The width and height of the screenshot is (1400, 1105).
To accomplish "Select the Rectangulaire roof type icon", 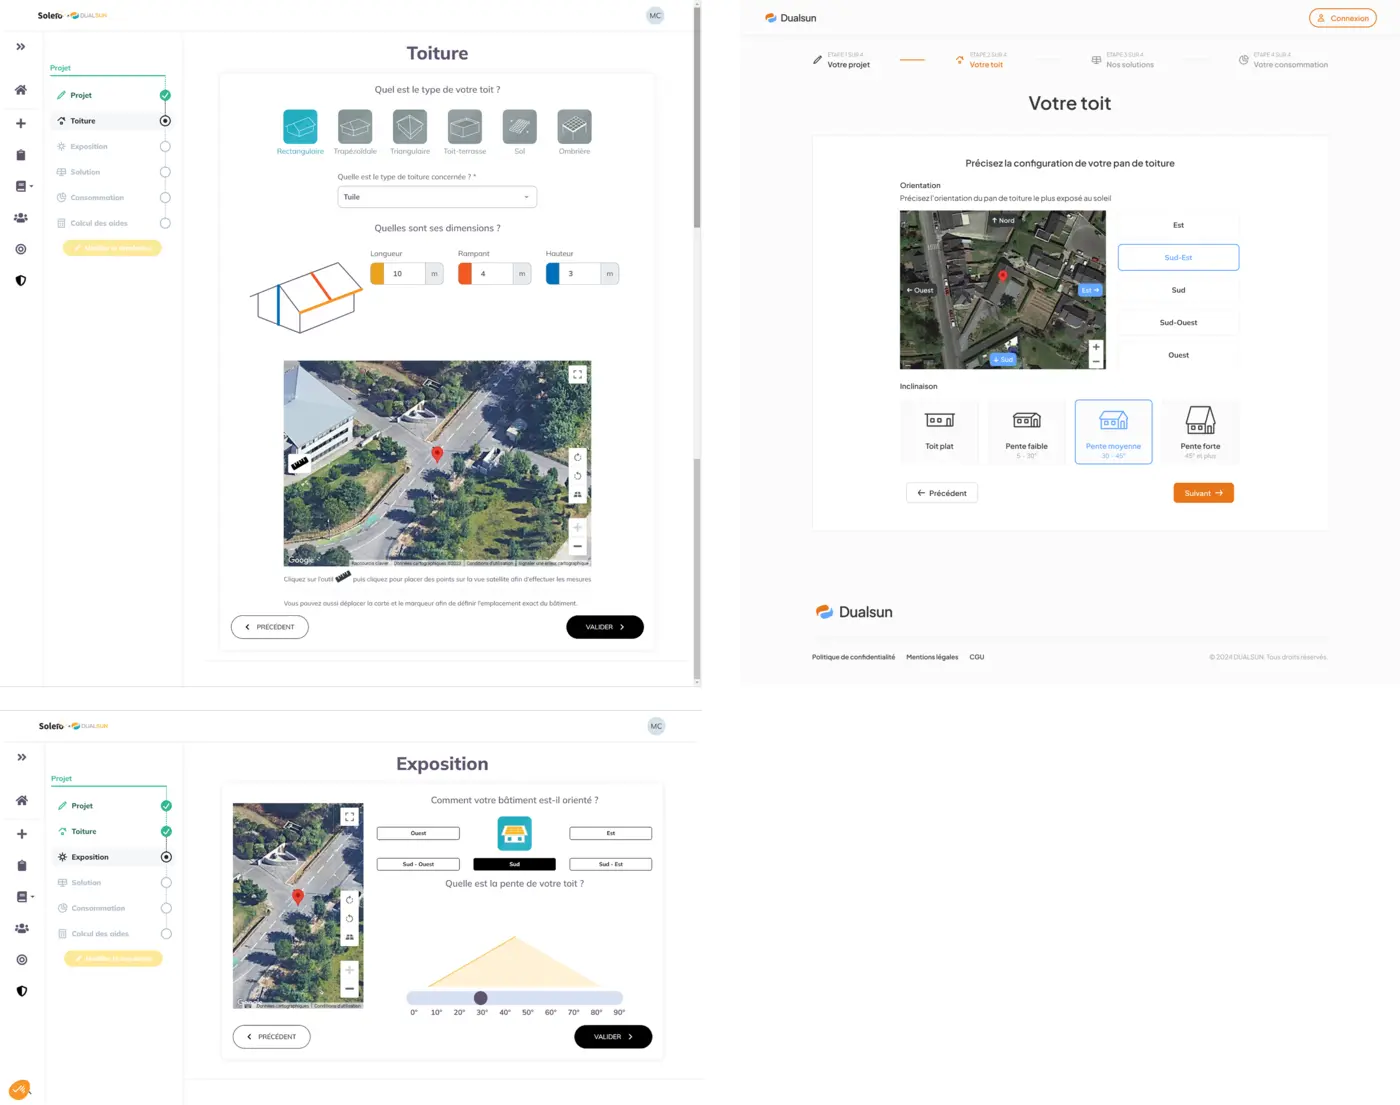I will coord(300,127).
